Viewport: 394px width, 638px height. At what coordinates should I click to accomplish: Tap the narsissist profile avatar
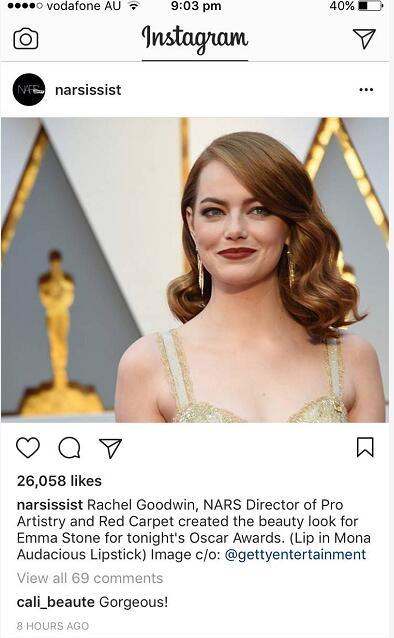29,90
